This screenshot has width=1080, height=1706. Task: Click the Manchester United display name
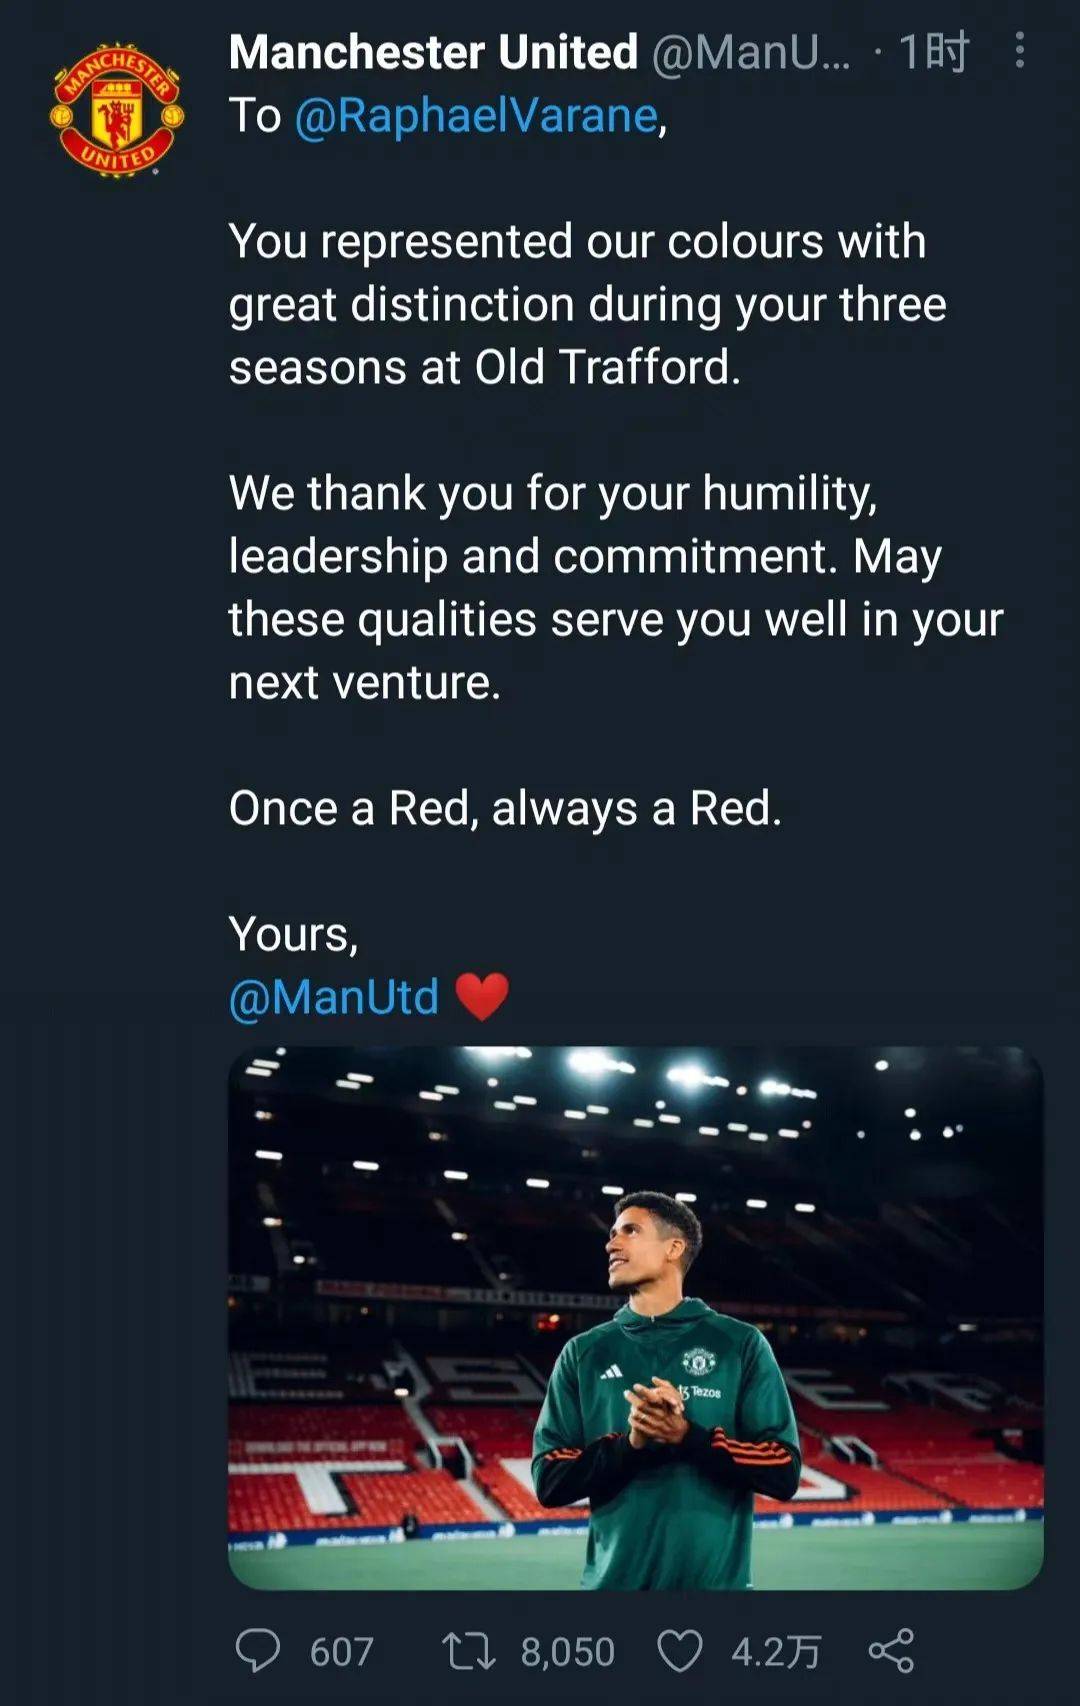pyautogui.click(x=433, y=52)
